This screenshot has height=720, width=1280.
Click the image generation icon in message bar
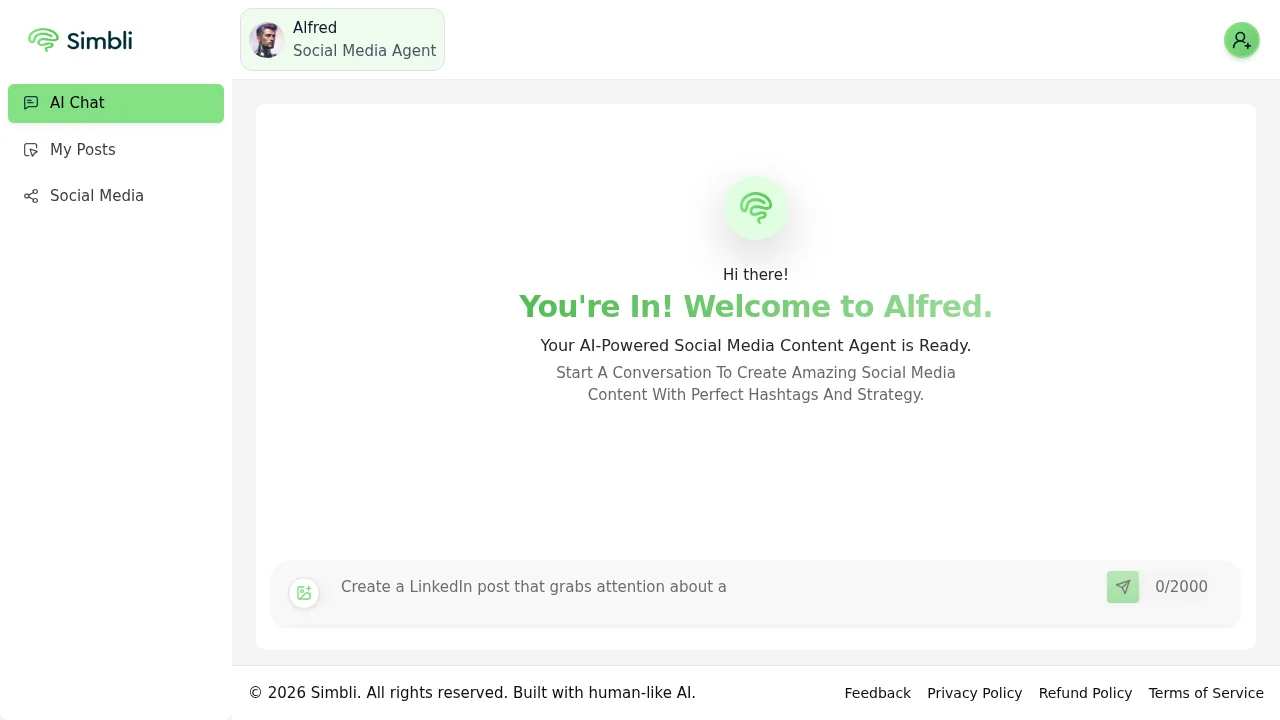(304, 592)
